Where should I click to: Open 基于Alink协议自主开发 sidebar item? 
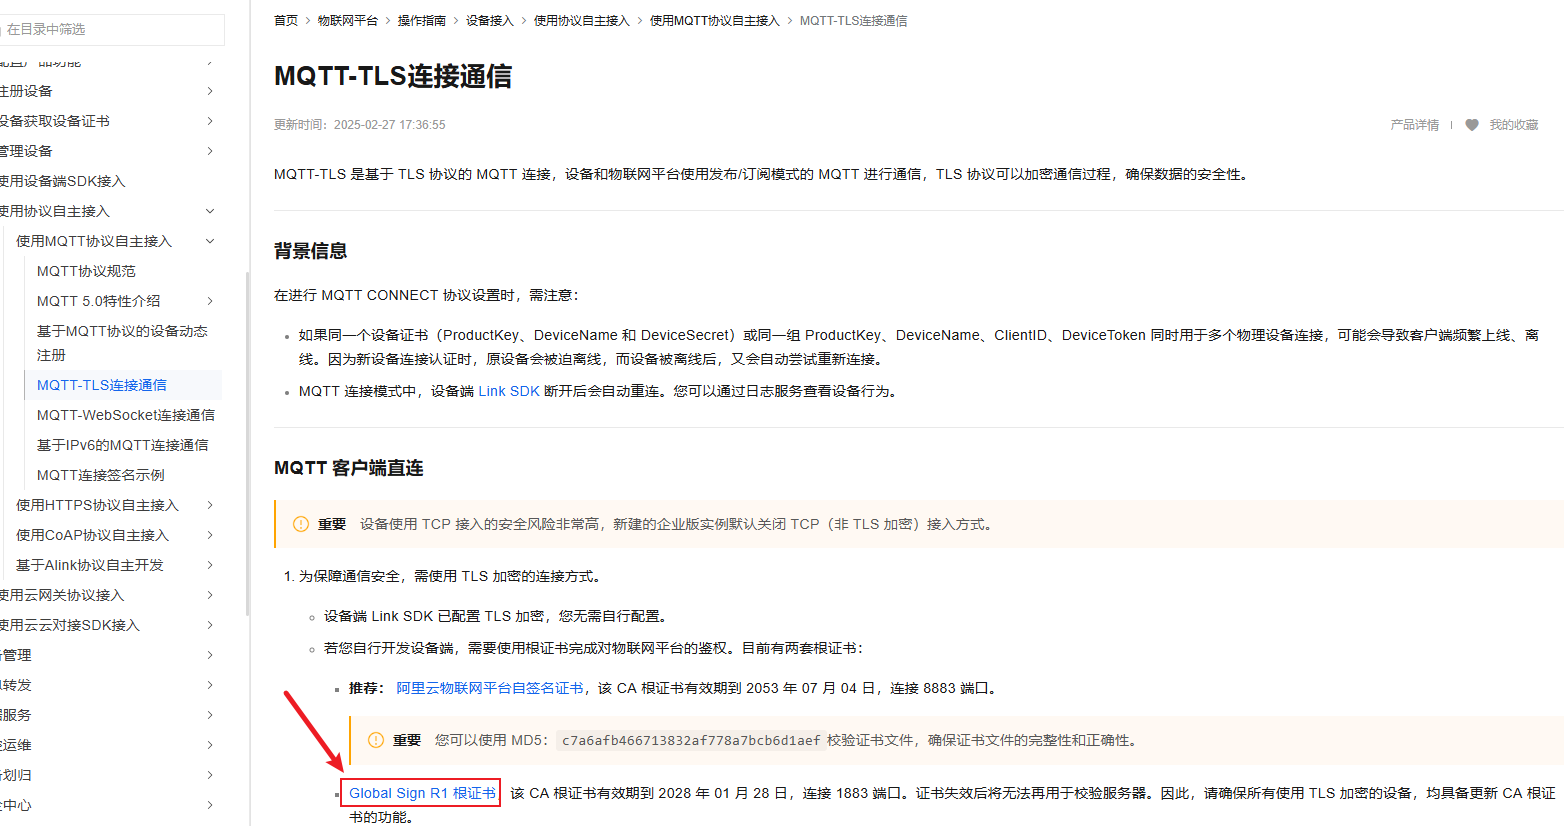click(90, 565)
